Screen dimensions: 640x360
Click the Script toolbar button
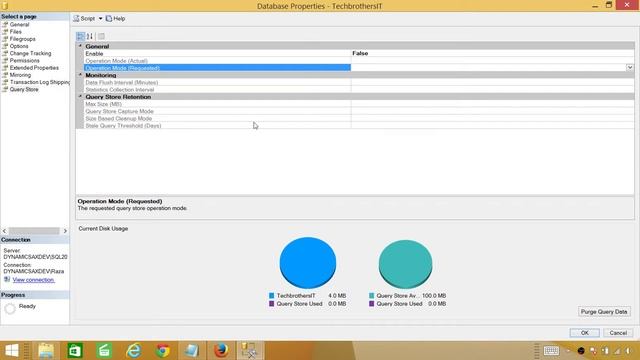(84, 18)
